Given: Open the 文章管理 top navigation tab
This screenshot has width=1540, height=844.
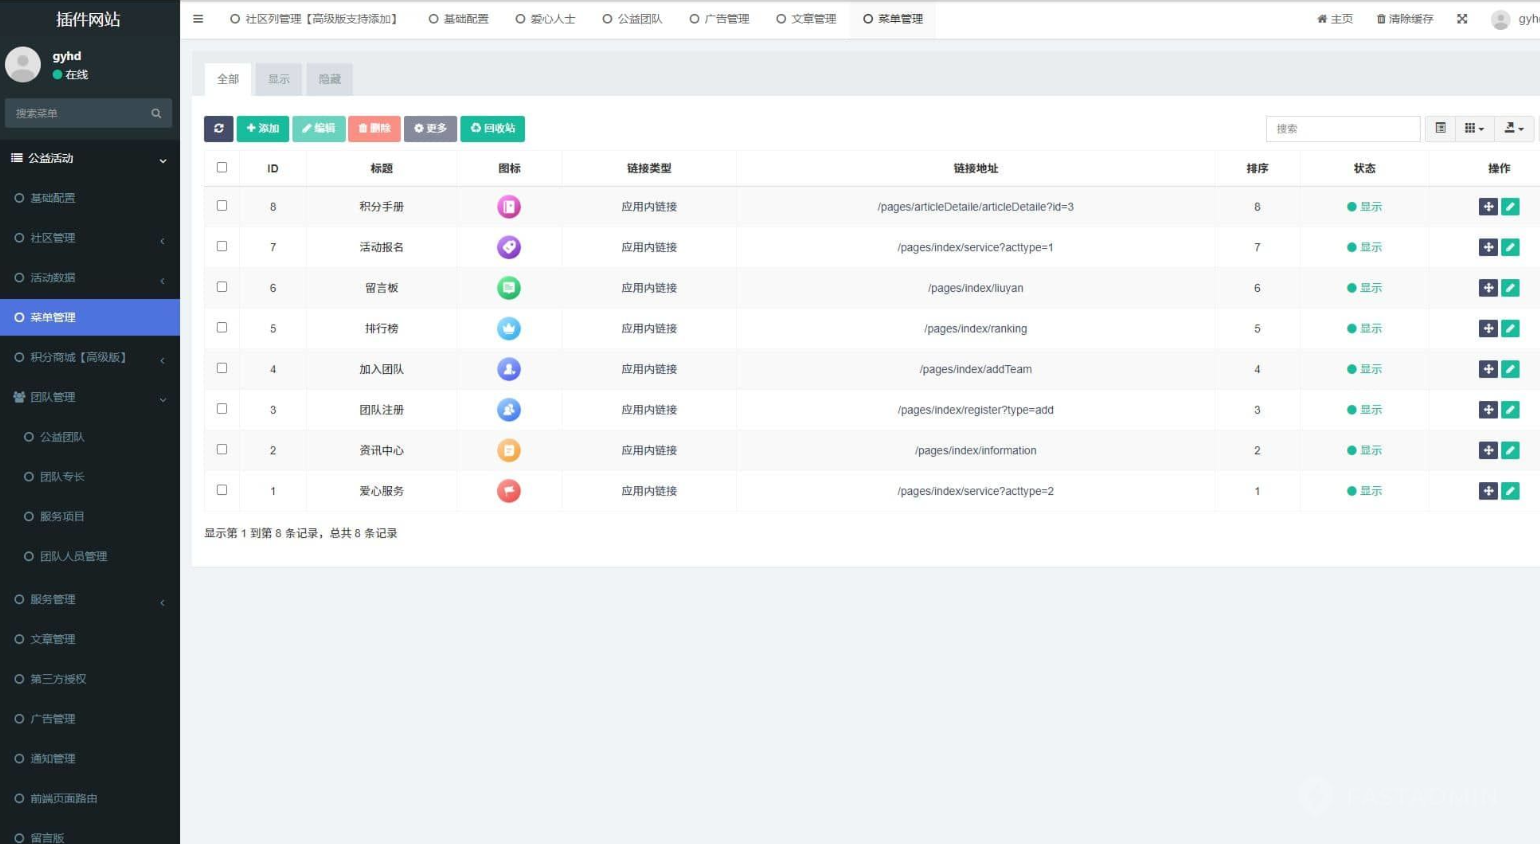Looking at the screenshot, I should tap(806, 19).
